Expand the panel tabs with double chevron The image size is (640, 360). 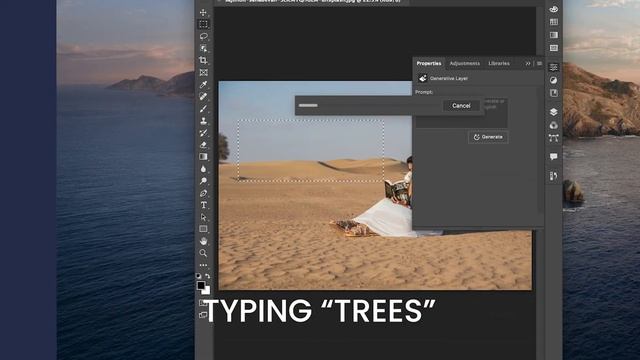[x=528, y=64]
